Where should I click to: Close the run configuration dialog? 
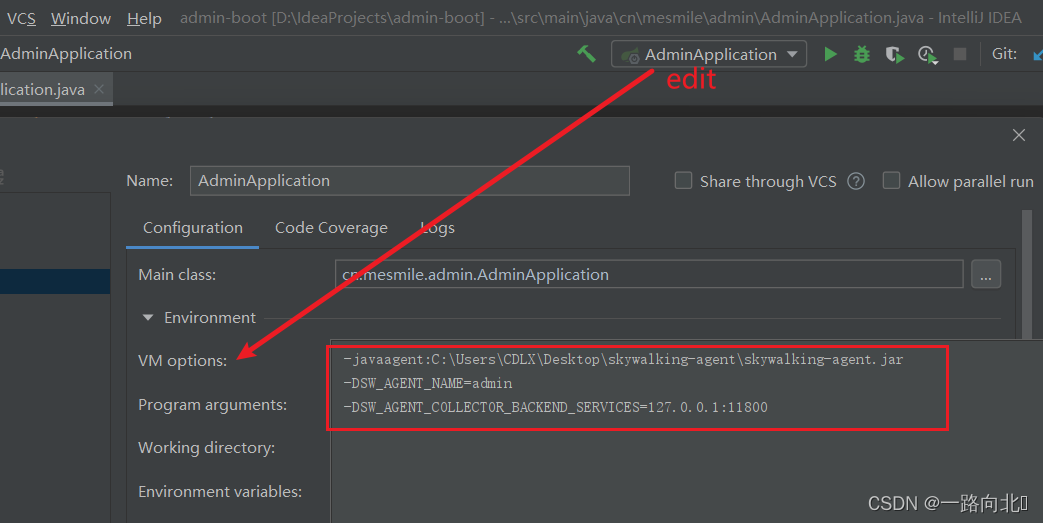[x=1018, y=135]
